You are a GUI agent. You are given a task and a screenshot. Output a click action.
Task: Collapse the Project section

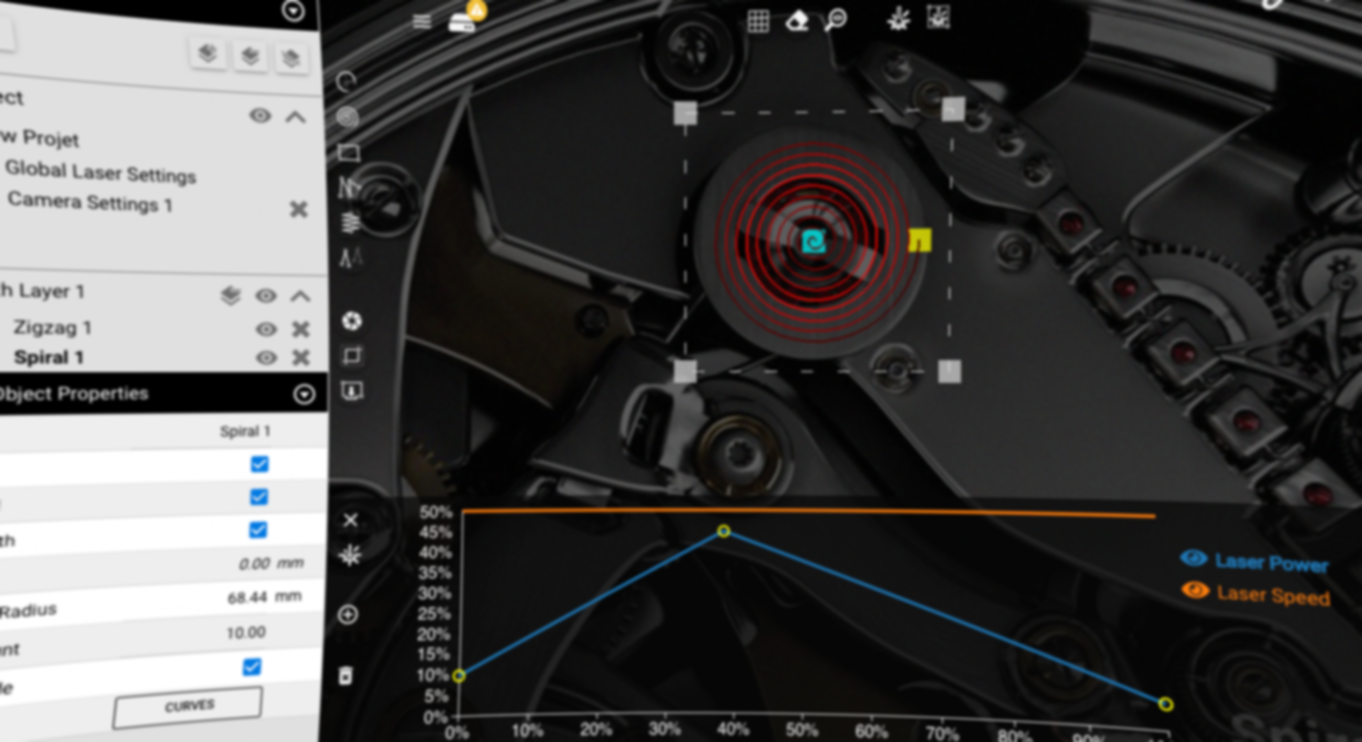point(295,117)
